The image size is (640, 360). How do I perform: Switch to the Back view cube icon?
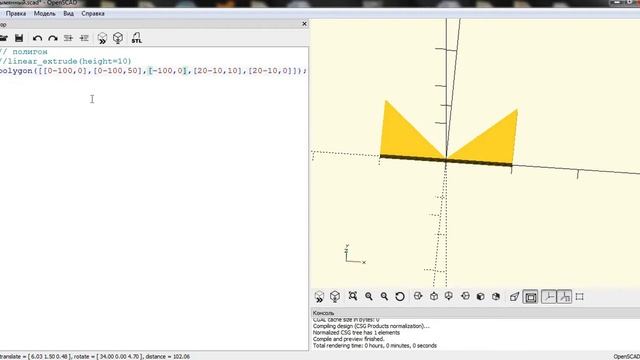click(x=496, y=296)
